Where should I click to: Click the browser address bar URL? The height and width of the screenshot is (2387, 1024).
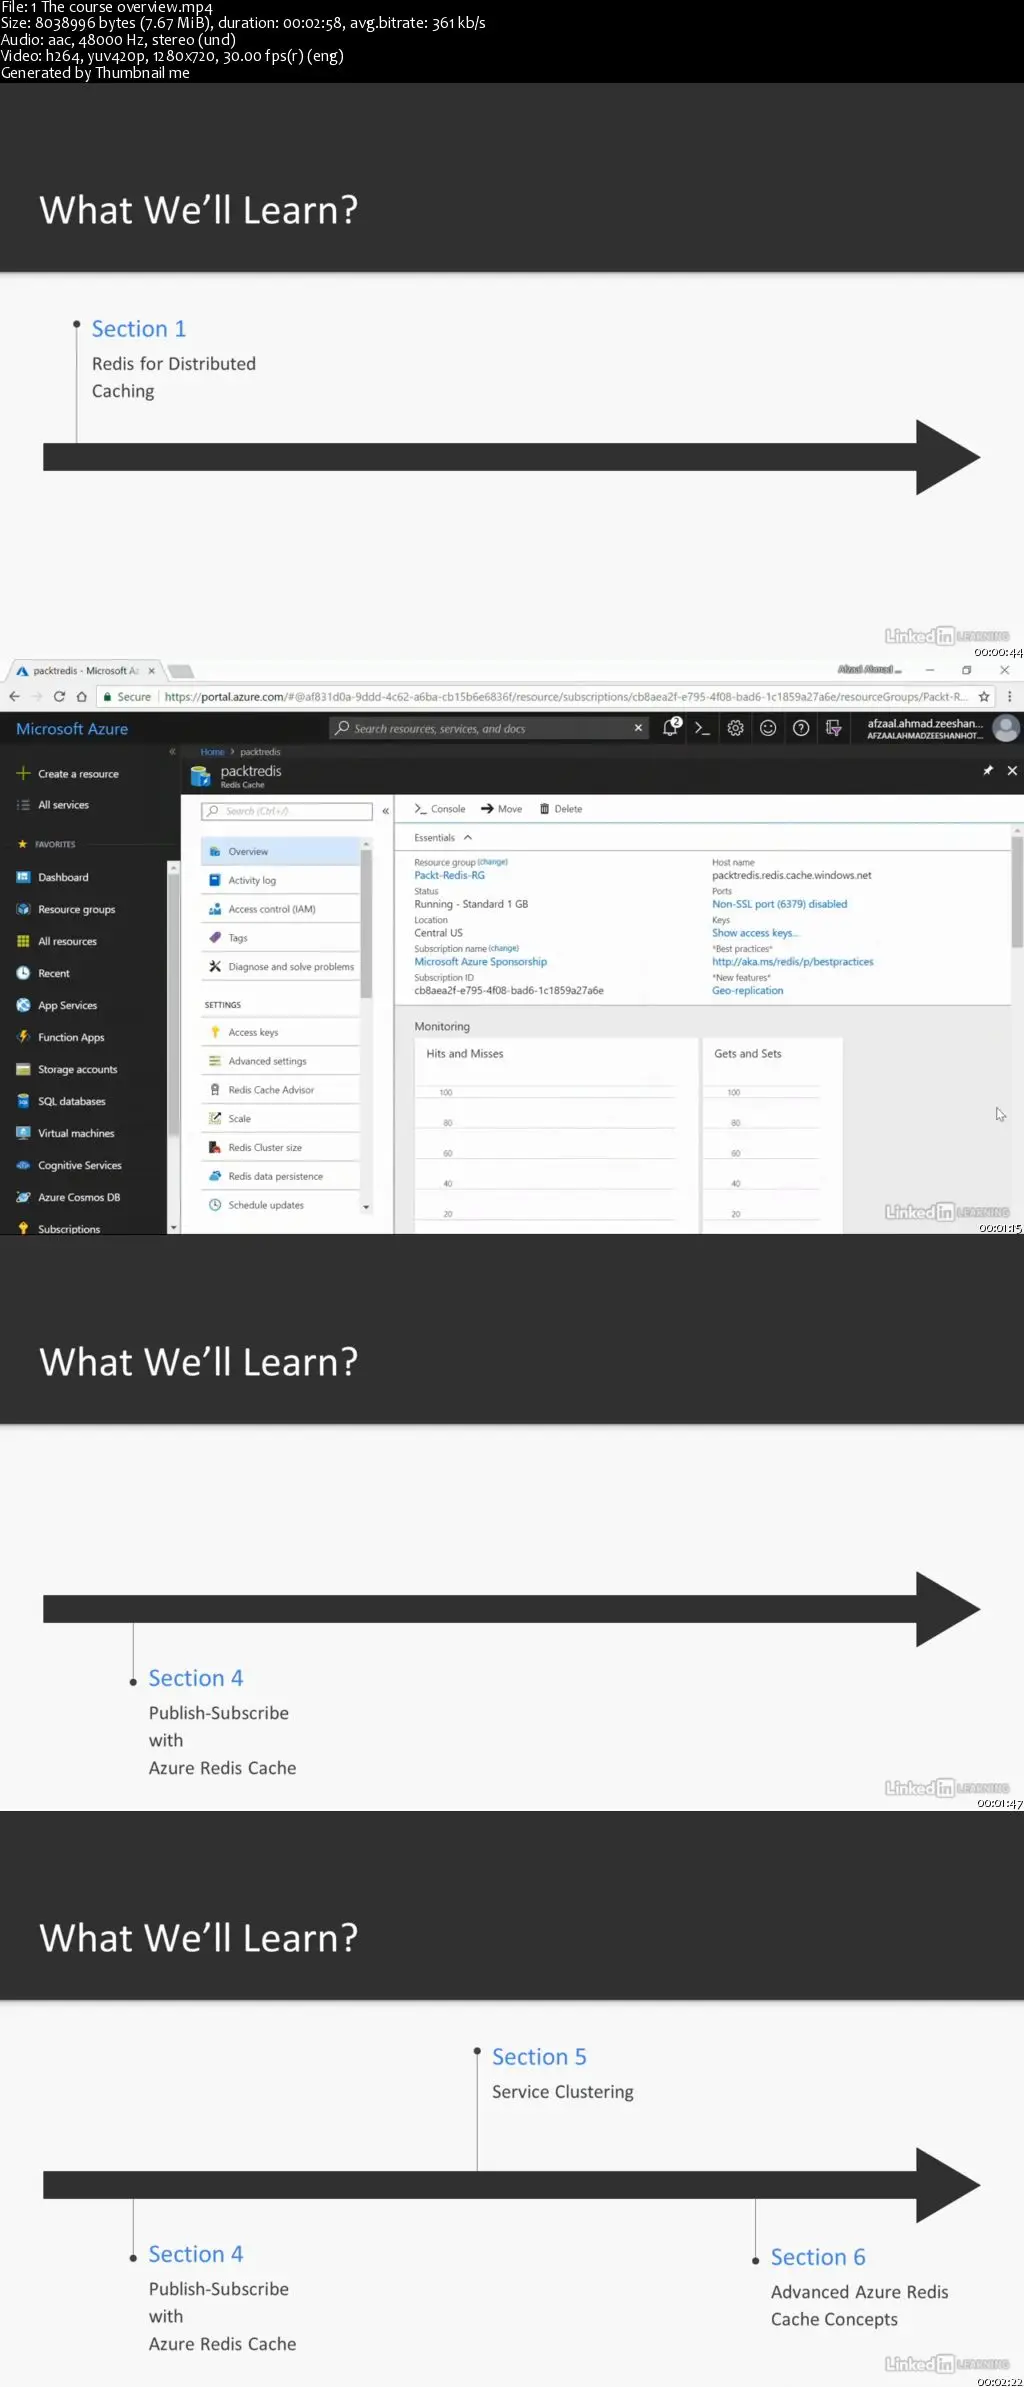click(565, 697)
